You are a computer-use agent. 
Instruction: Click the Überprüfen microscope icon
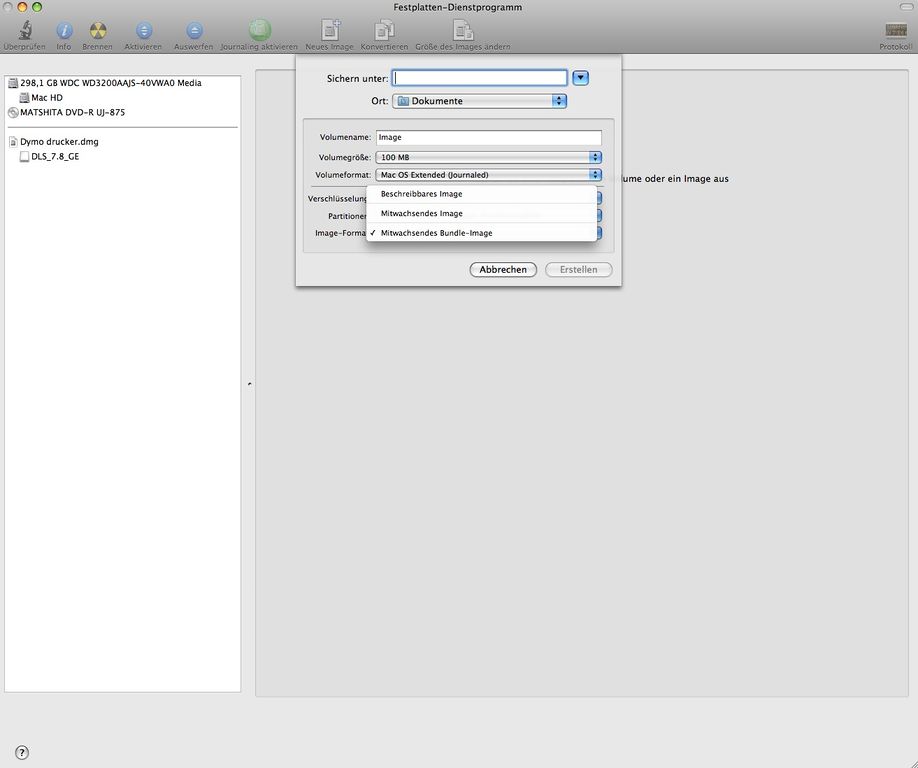tap(24, 31)
